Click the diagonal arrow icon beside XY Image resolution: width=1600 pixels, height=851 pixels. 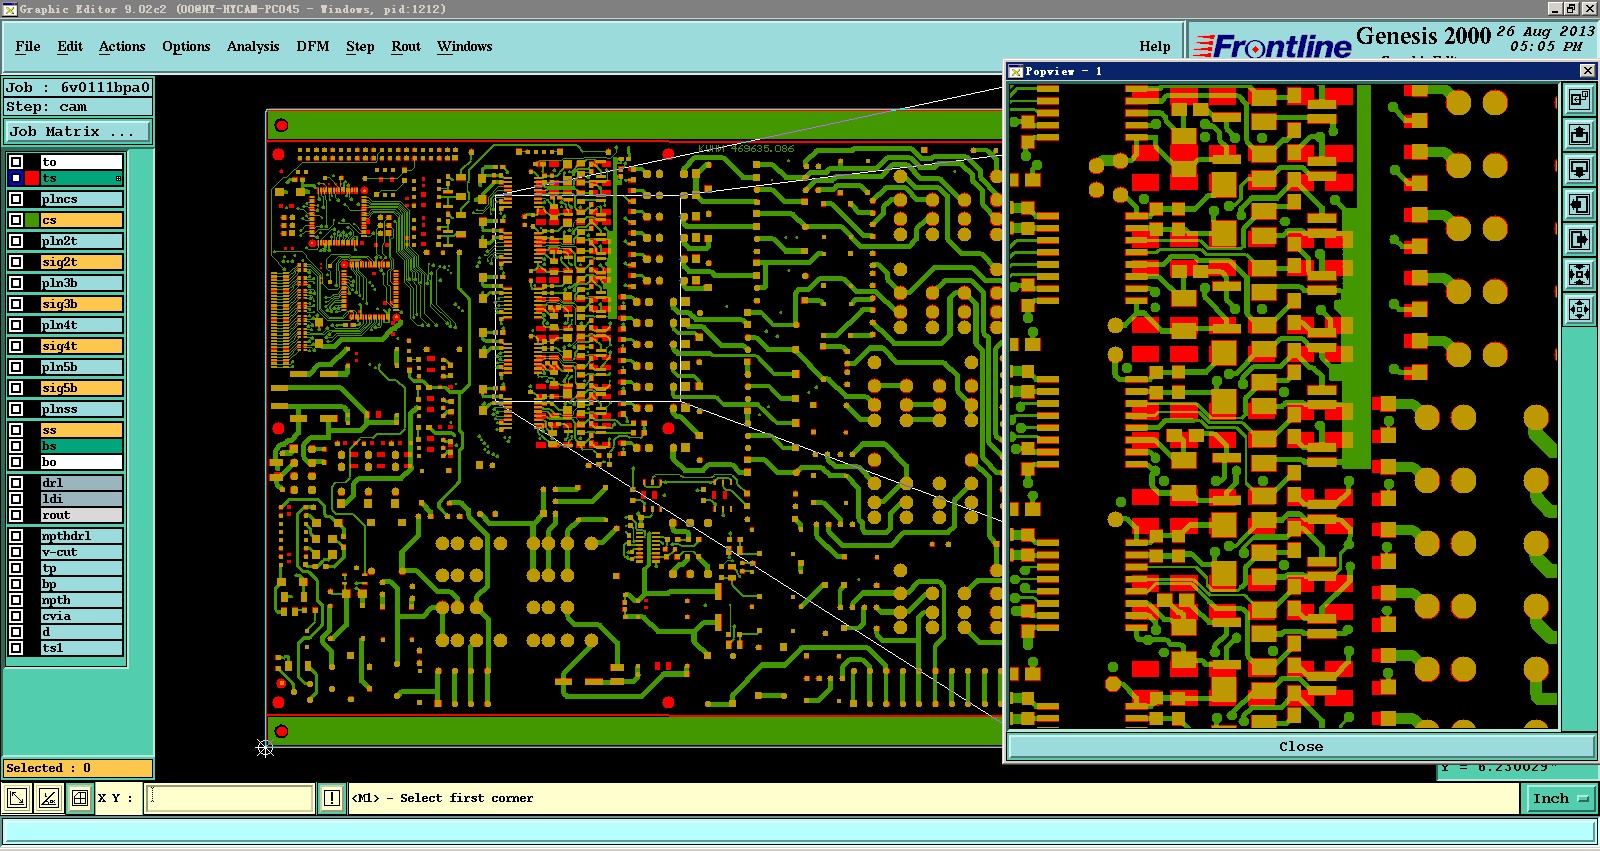(17, 798)
